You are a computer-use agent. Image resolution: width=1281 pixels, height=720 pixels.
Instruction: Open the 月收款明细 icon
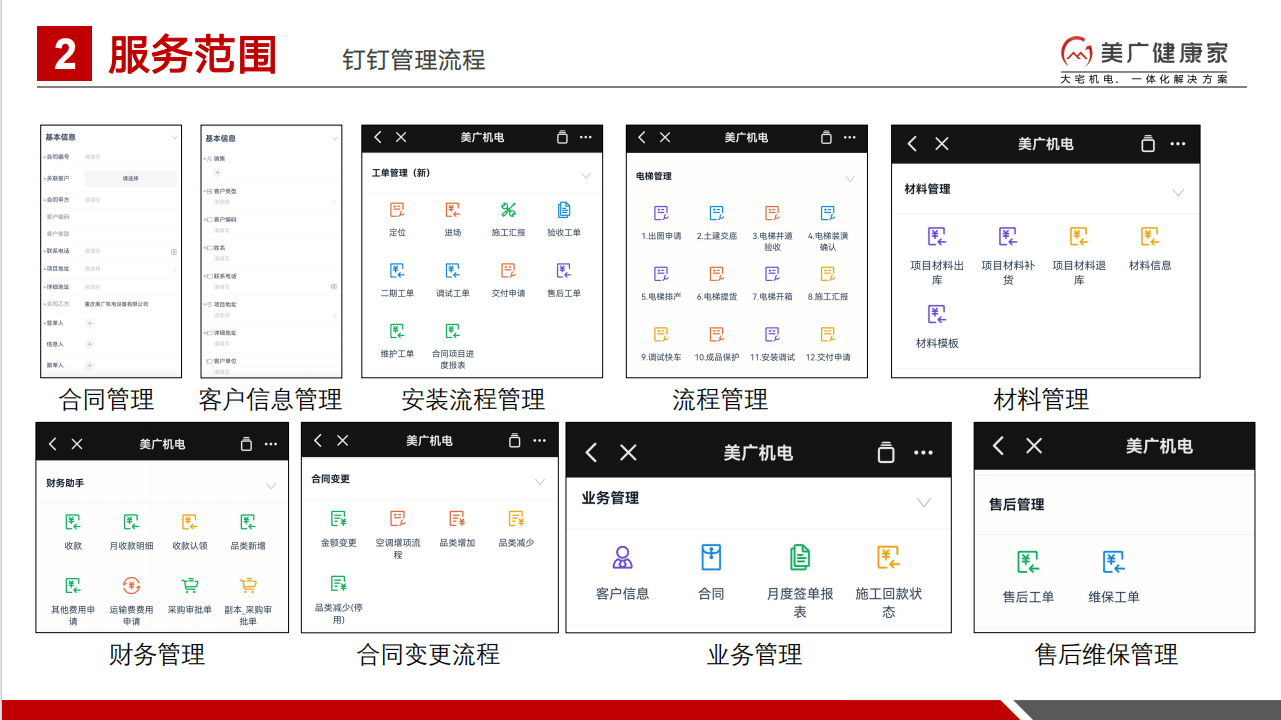point(131,522)
